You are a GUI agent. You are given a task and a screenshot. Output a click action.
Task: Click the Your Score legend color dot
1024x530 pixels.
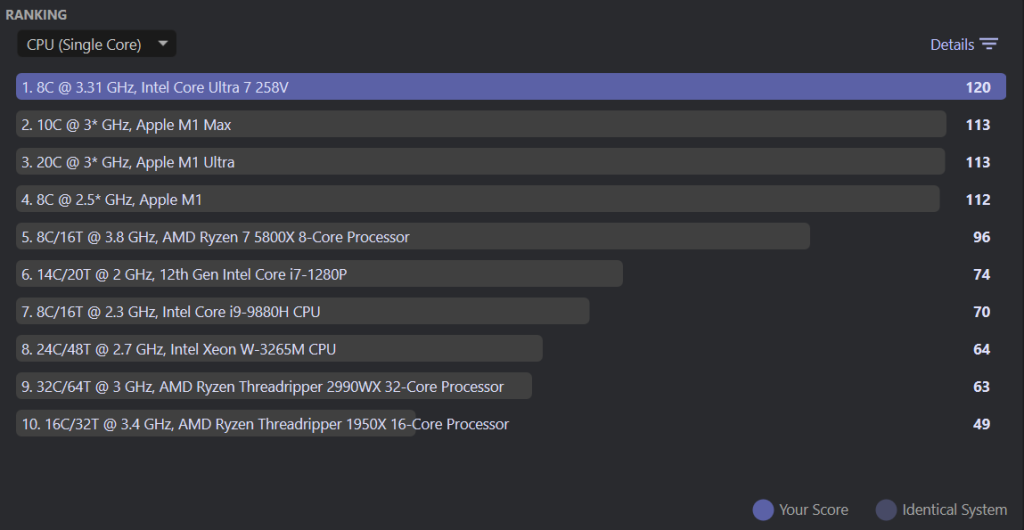pyautogui.click(x=763, y=510)
